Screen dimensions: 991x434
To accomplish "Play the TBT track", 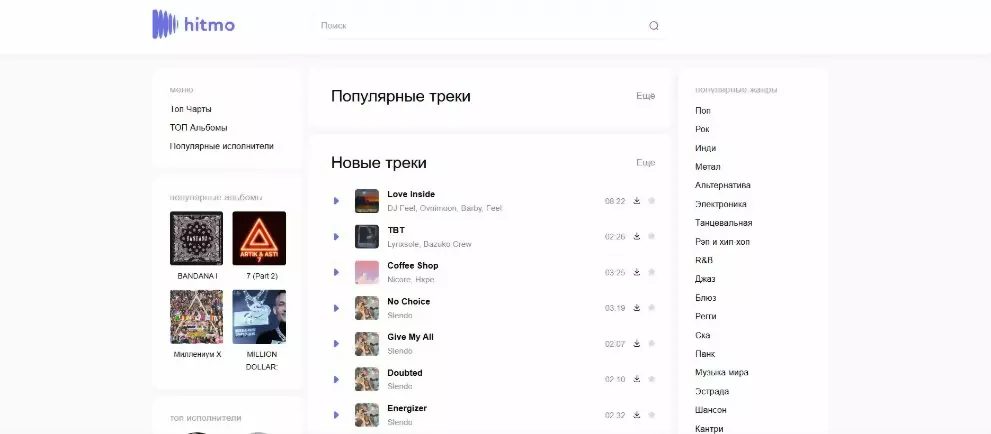I will point(336,236).
